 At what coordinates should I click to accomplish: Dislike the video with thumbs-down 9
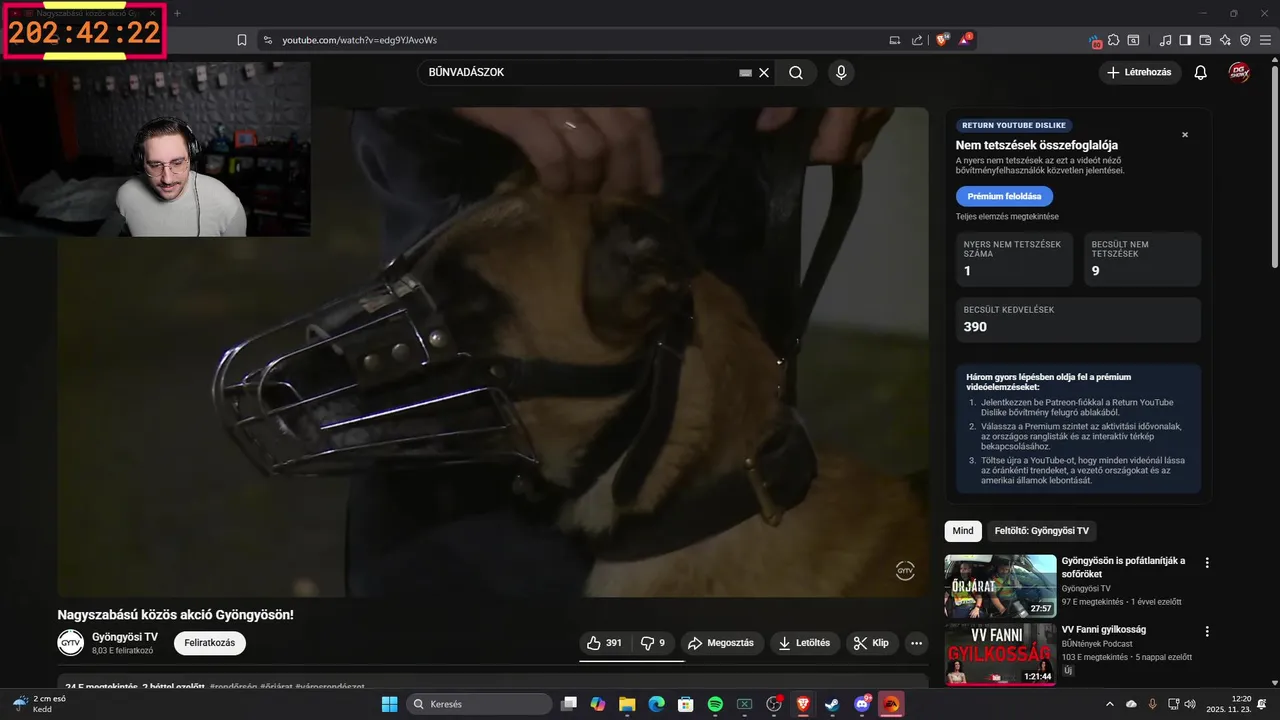653,643
